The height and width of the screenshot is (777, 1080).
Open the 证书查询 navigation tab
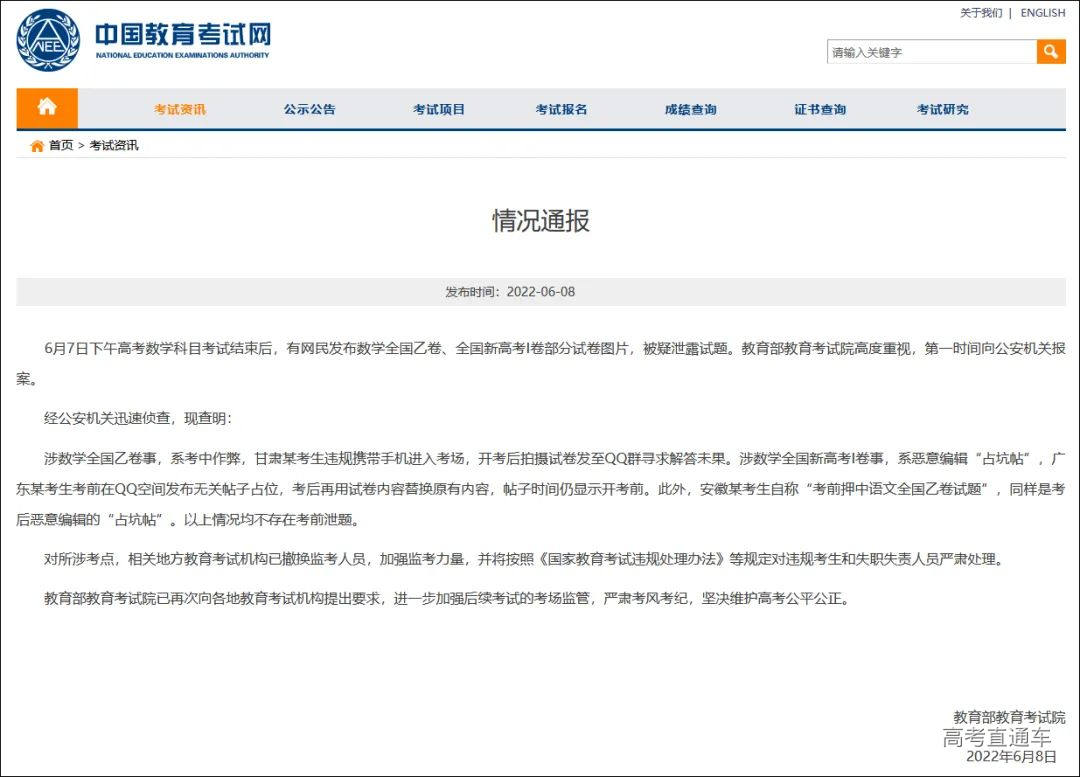point(820,110)
